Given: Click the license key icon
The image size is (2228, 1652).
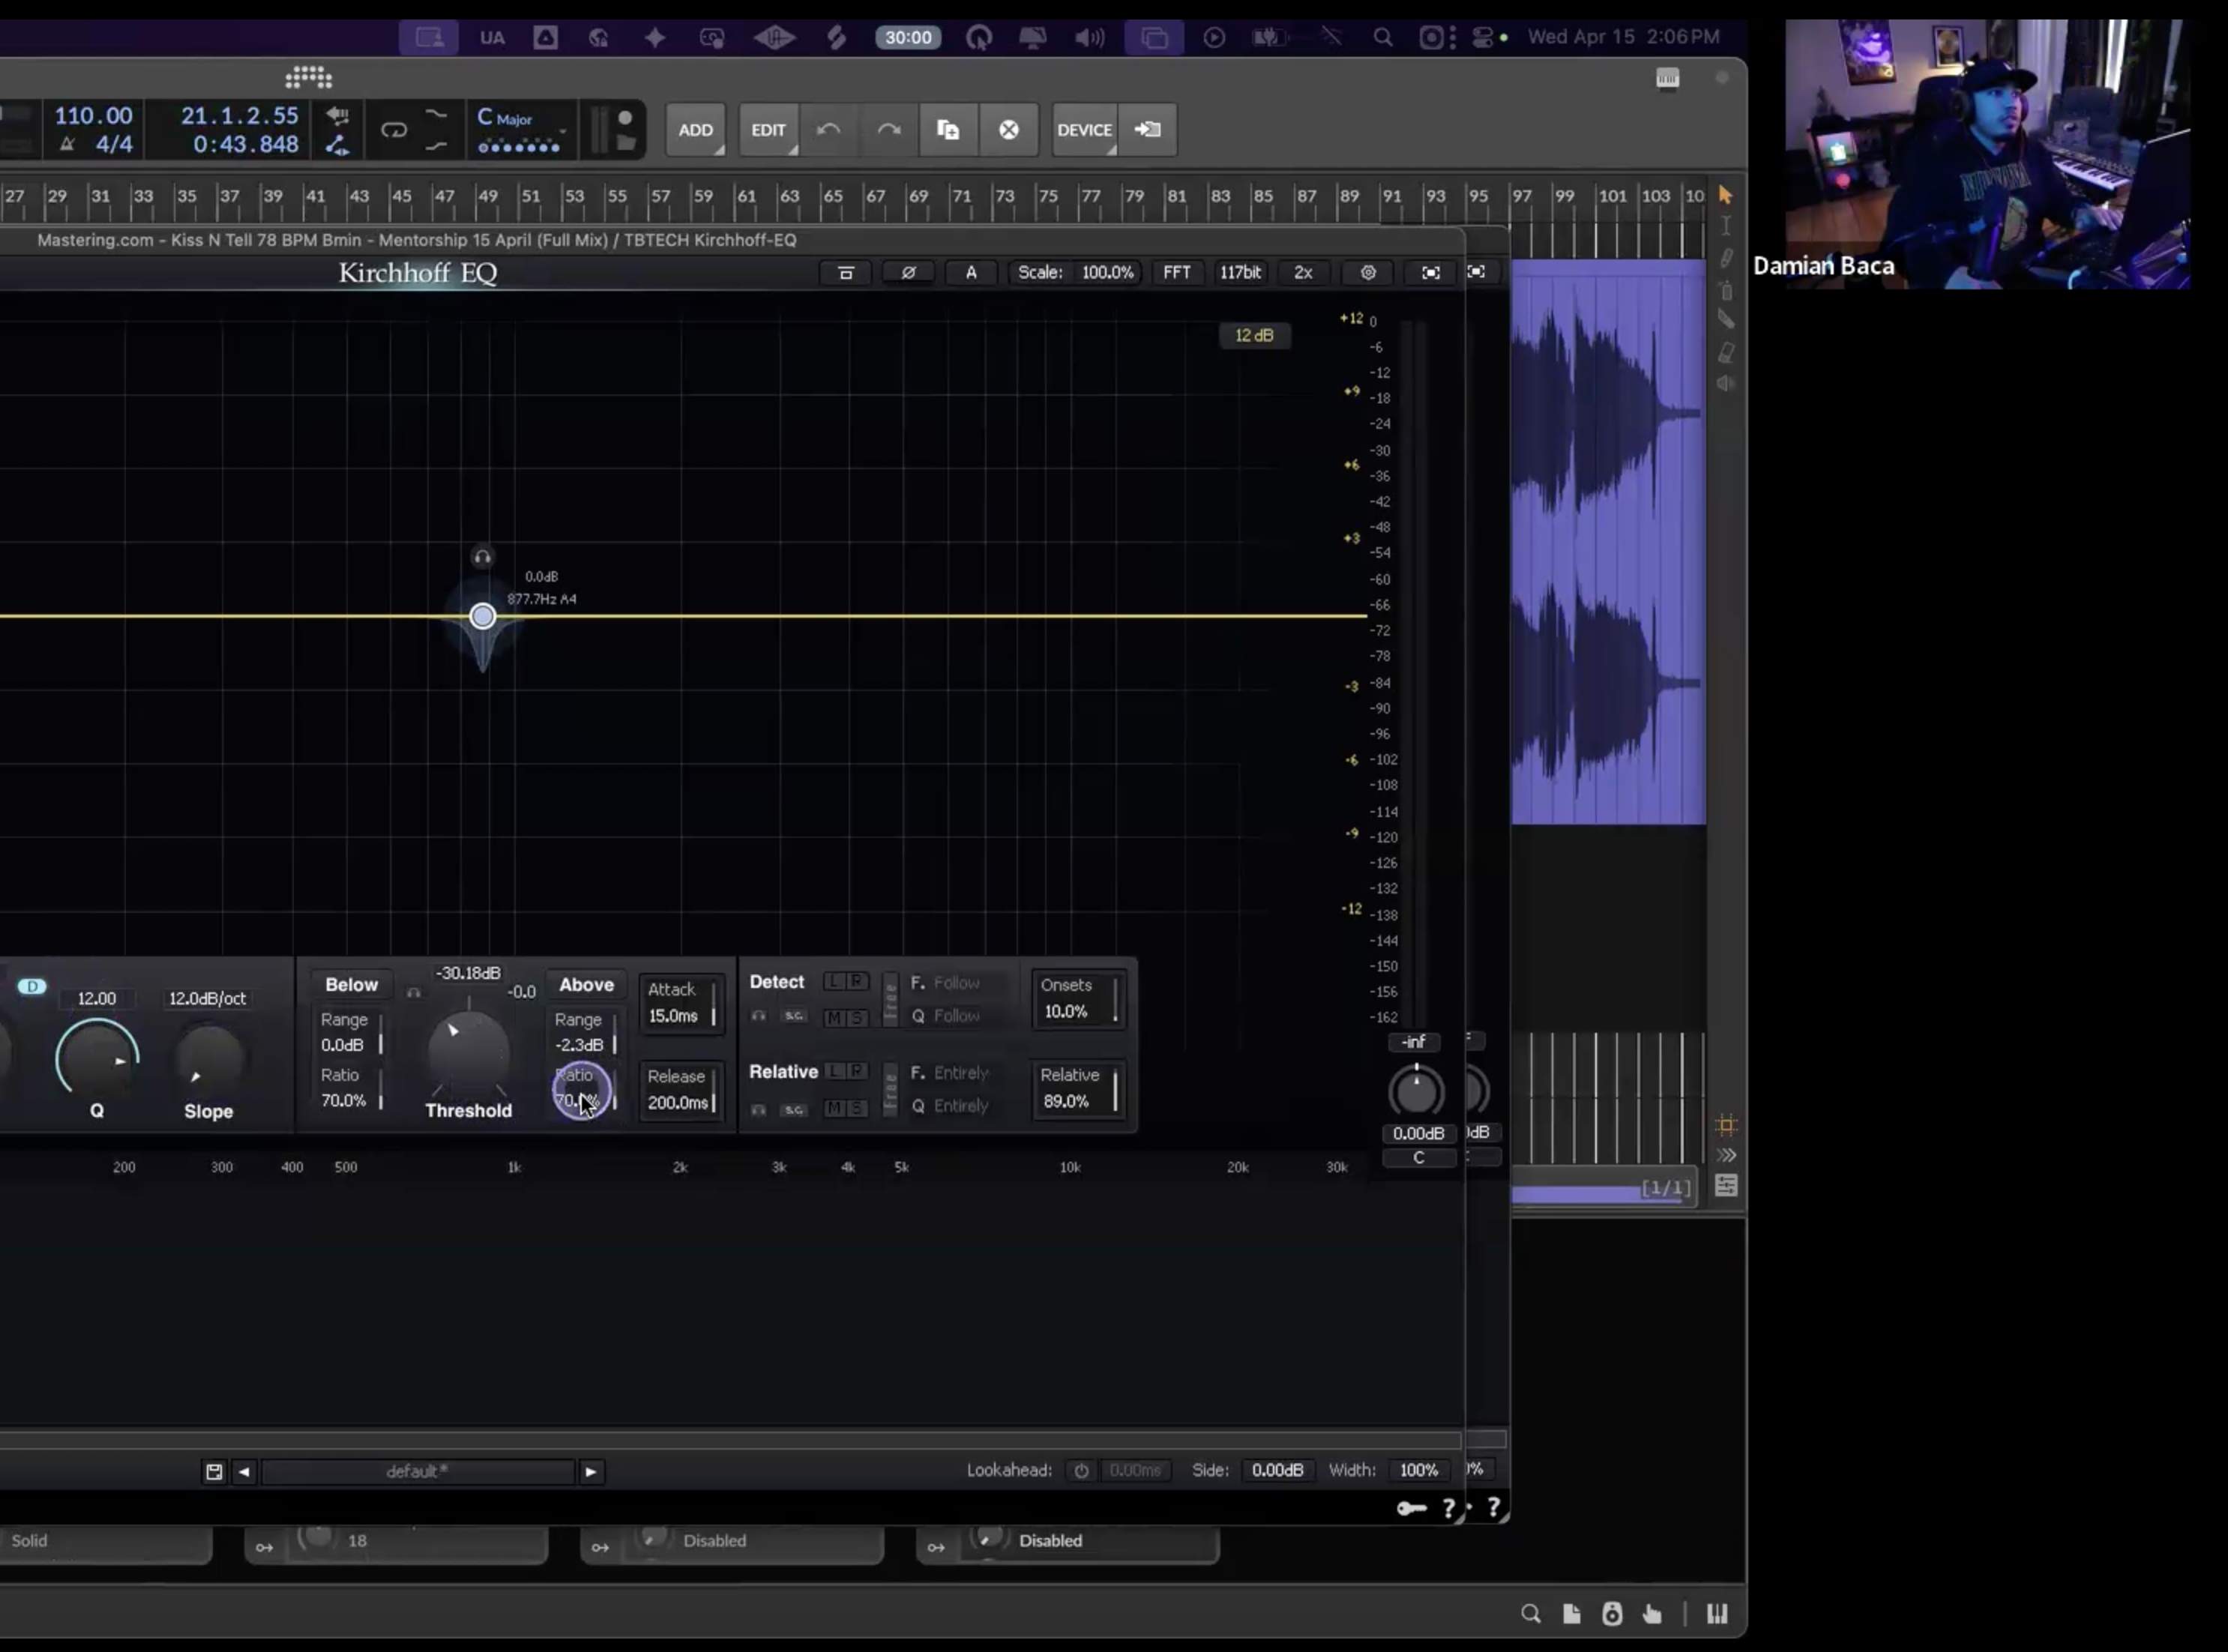Looking at the screenshot, I should (1411, 1508).
